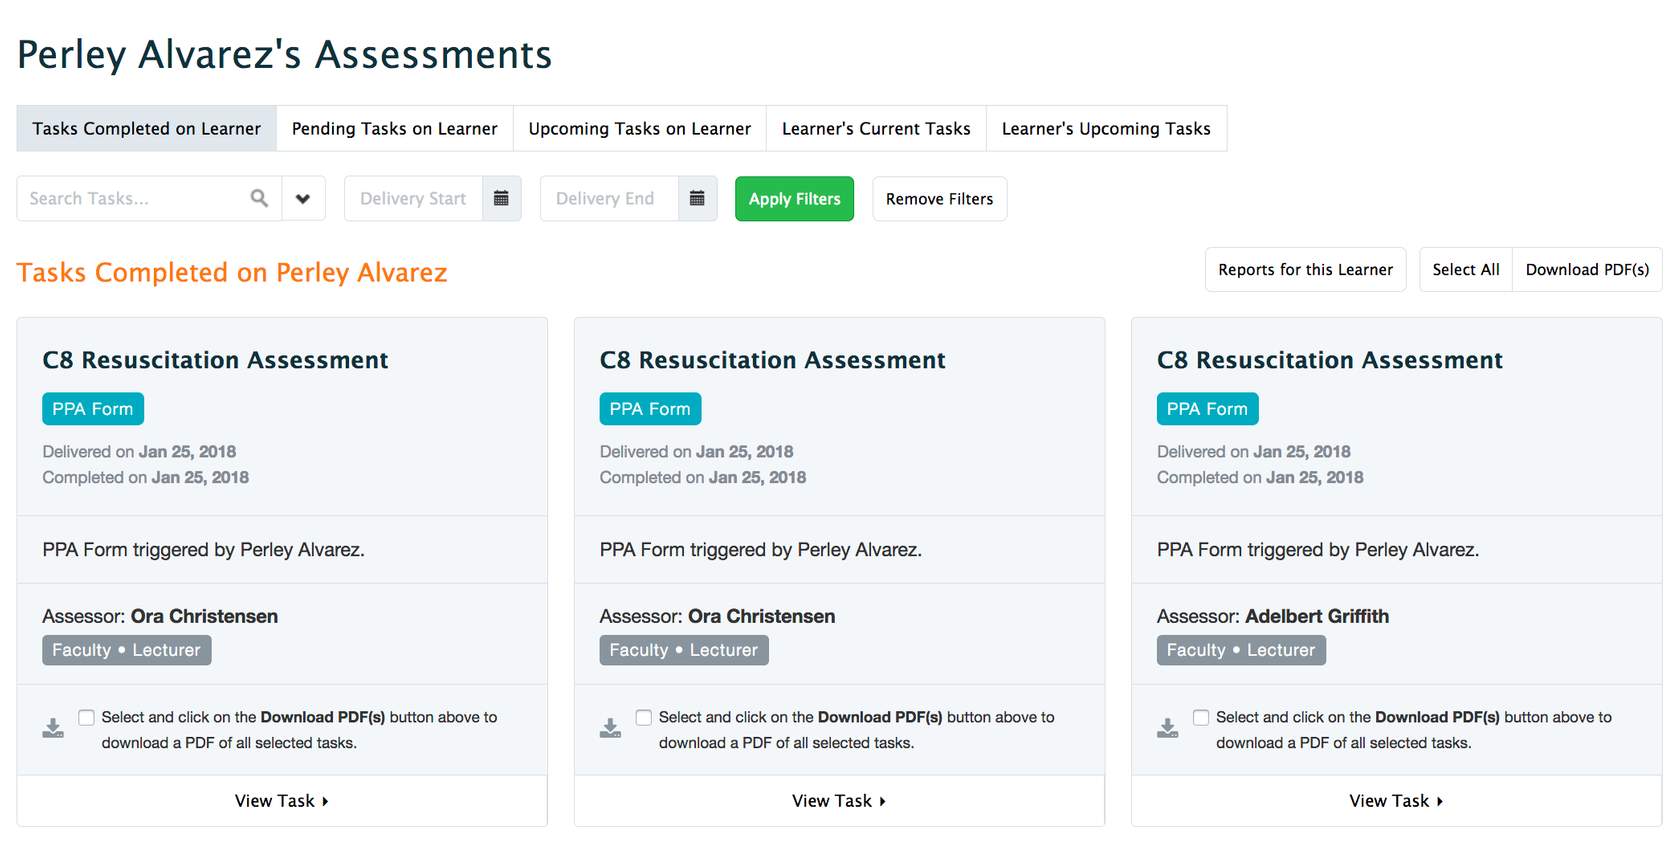Click download icon on second assessment card

click(610, 728)
